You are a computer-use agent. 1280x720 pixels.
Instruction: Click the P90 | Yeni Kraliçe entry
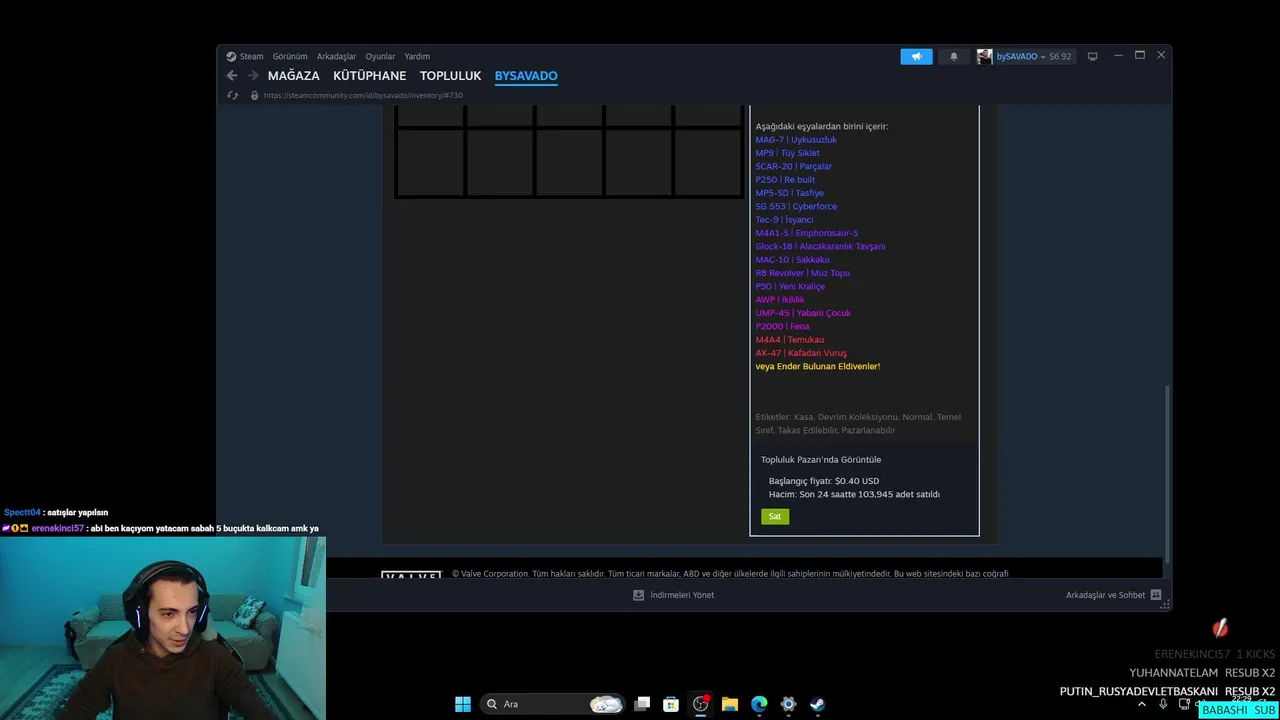pyautogui.click(x=790, y=286)
